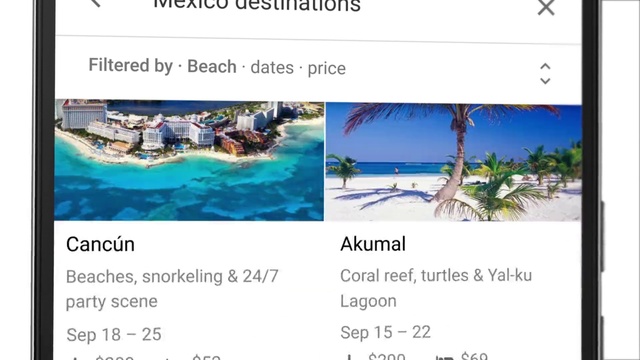
Task: Open the Akumal palm beach photo
Action: [x=453, y=162]
